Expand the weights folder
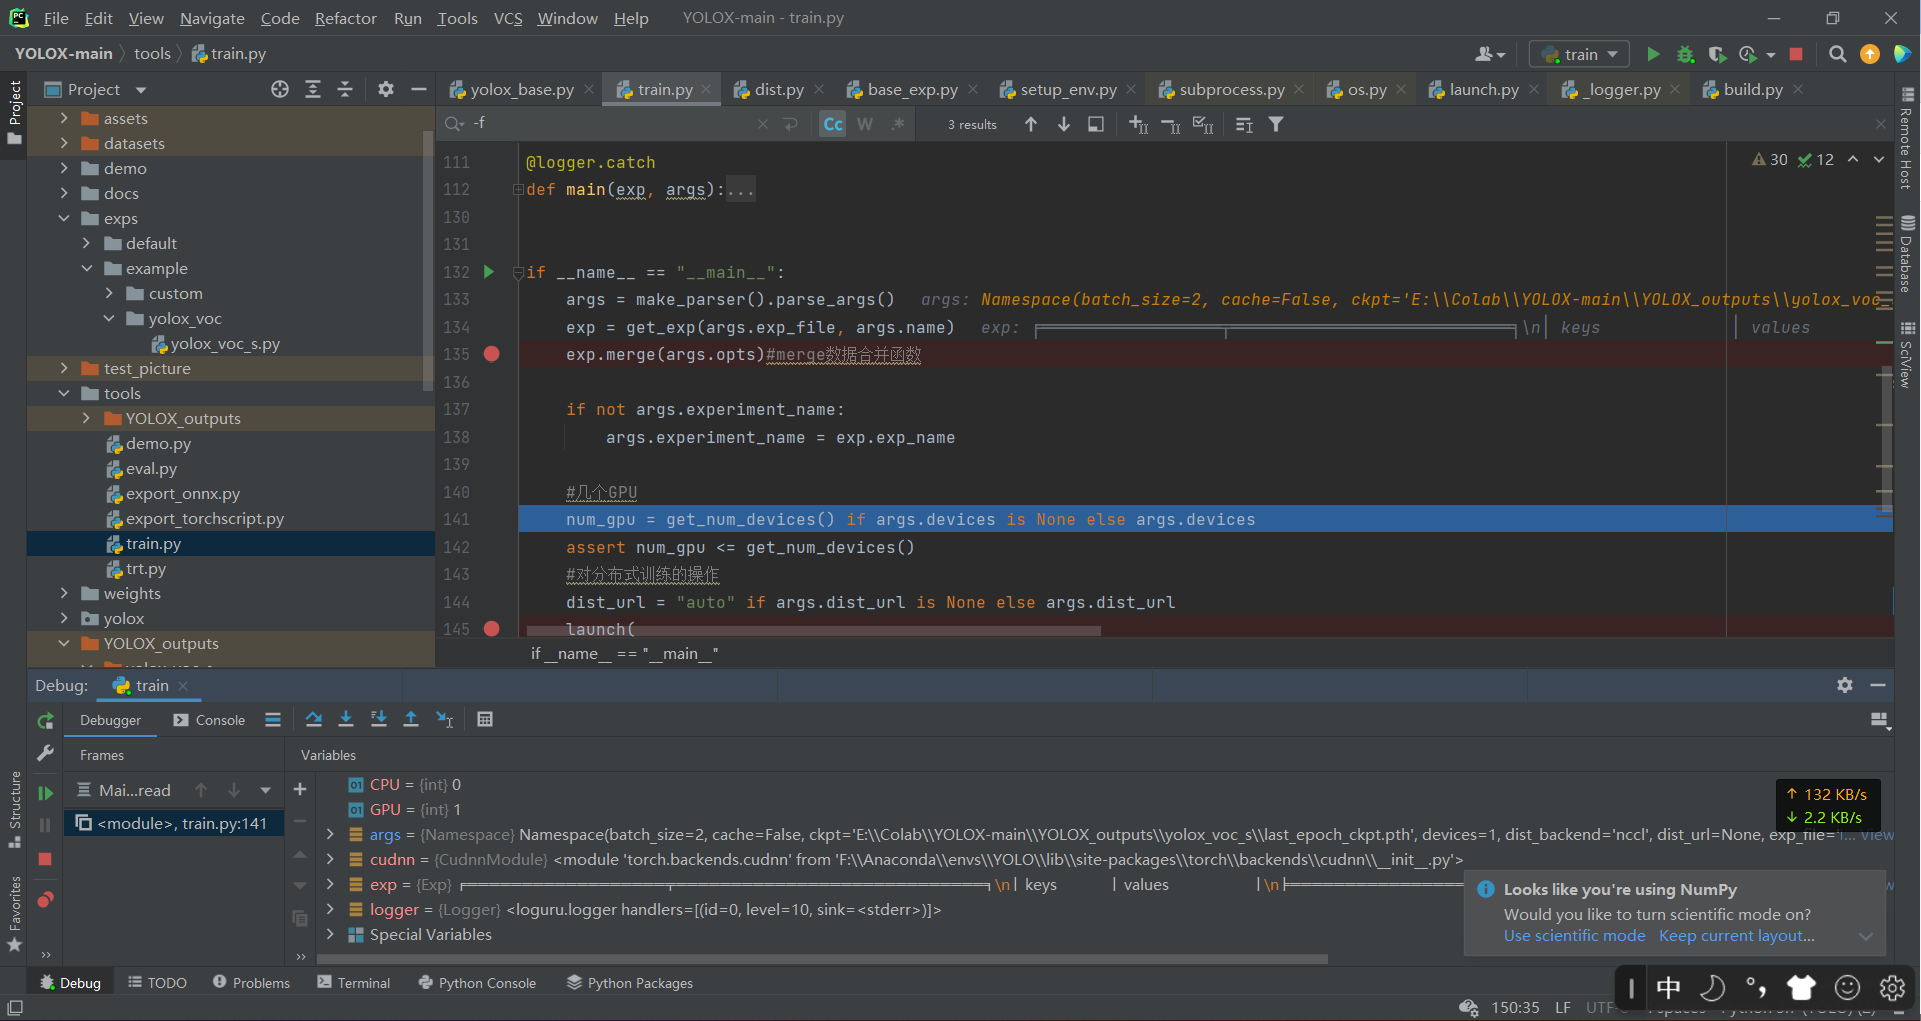The height and width of the screenshot is (1021, 1921). tap(64, 593)
